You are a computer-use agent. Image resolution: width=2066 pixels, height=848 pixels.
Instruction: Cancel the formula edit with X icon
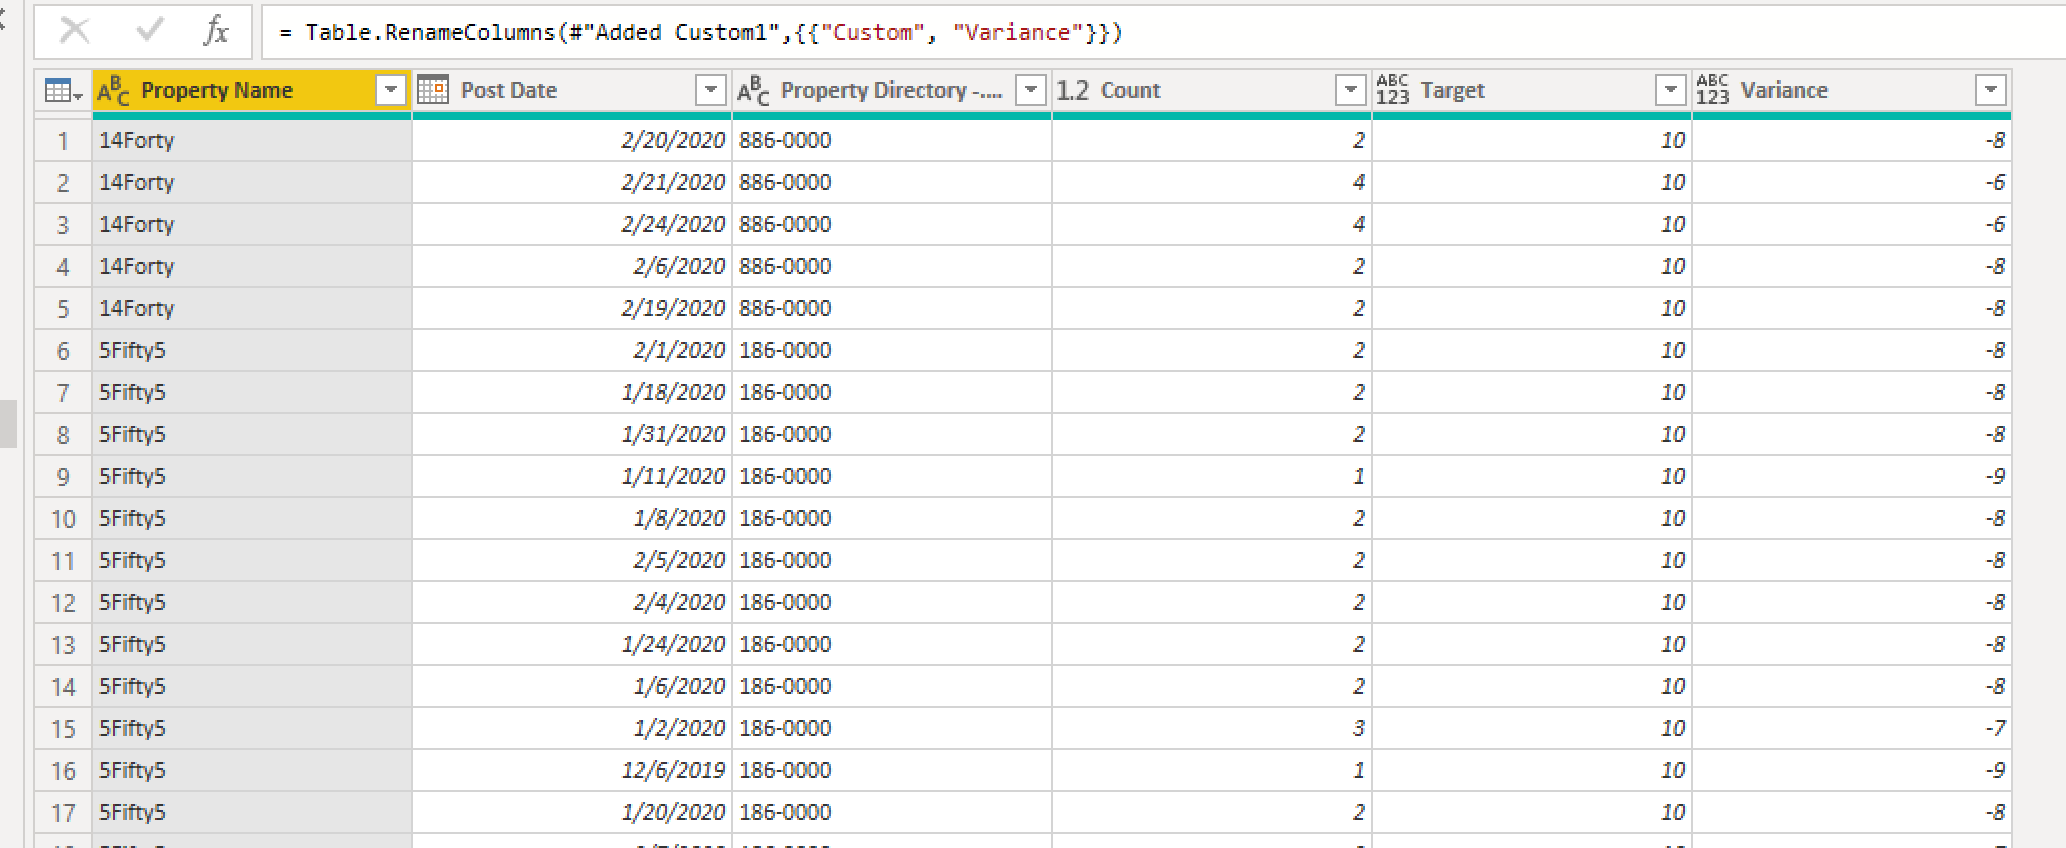click(75, 31)
